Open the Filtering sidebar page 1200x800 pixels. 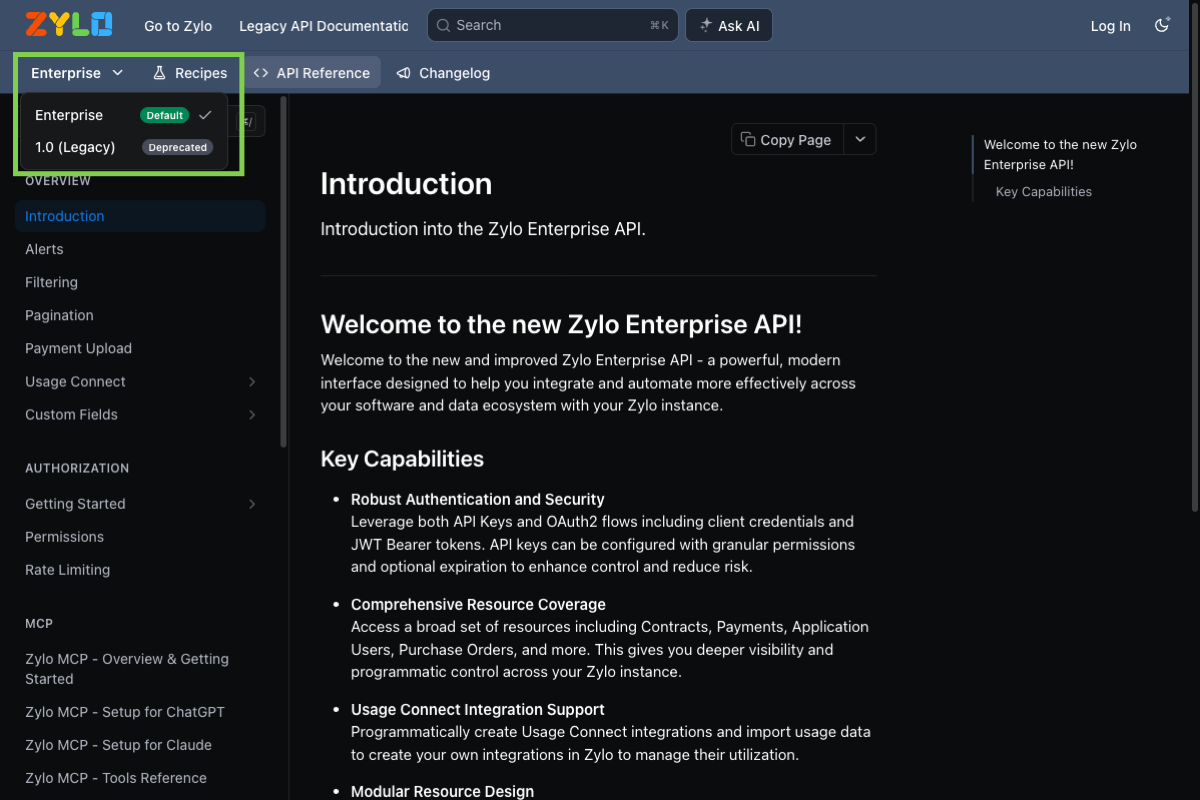(140, 282)
